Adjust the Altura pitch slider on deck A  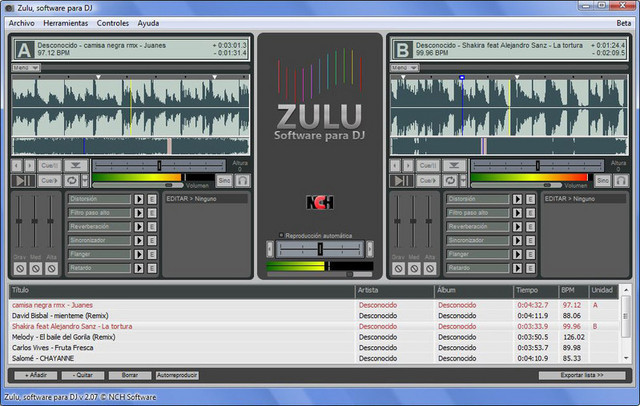tap(159, 165)
